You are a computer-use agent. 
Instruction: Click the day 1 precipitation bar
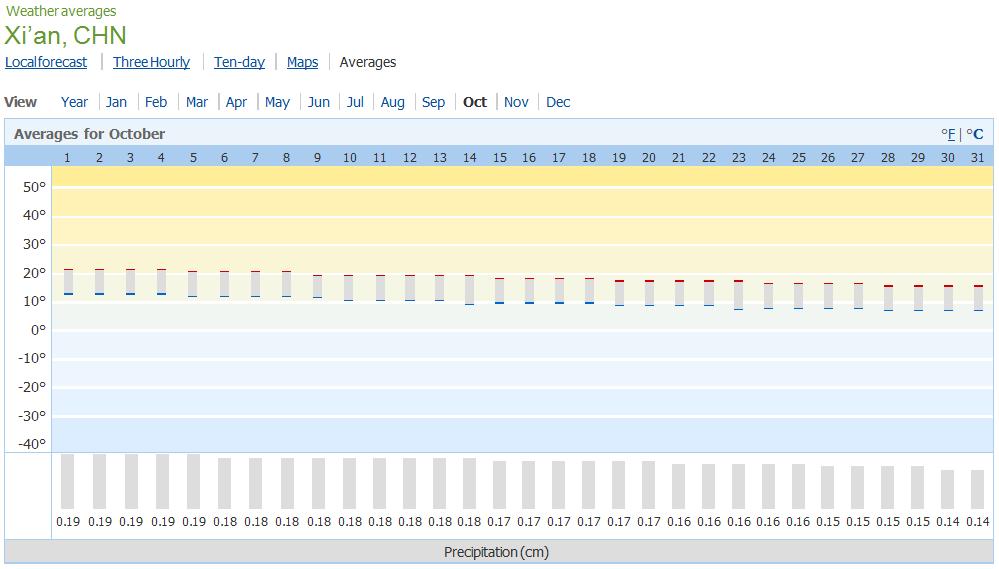coord(68,481)
